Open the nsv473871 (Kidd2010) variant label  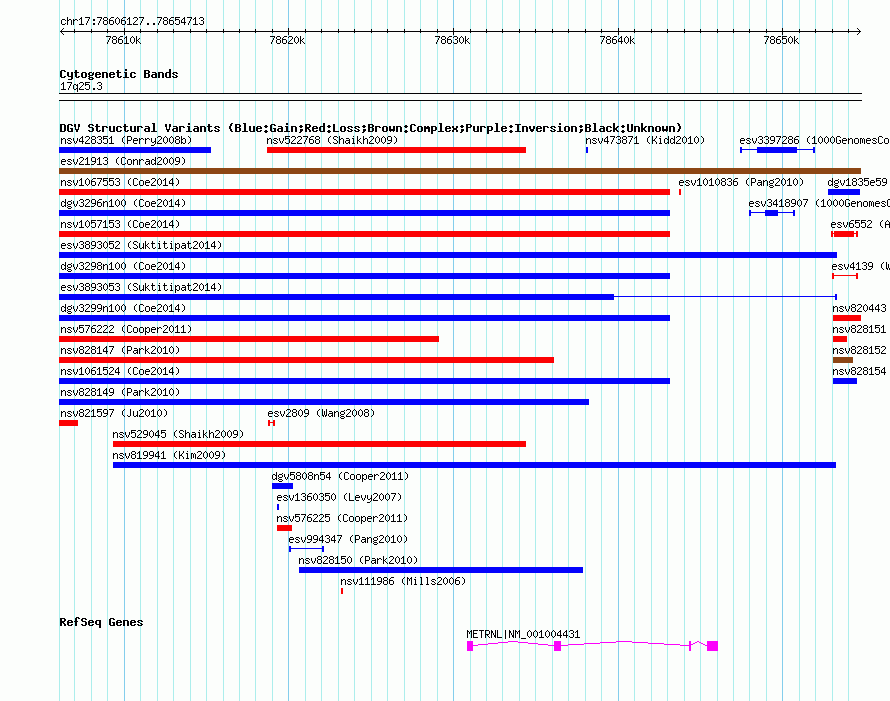point(645,140)
